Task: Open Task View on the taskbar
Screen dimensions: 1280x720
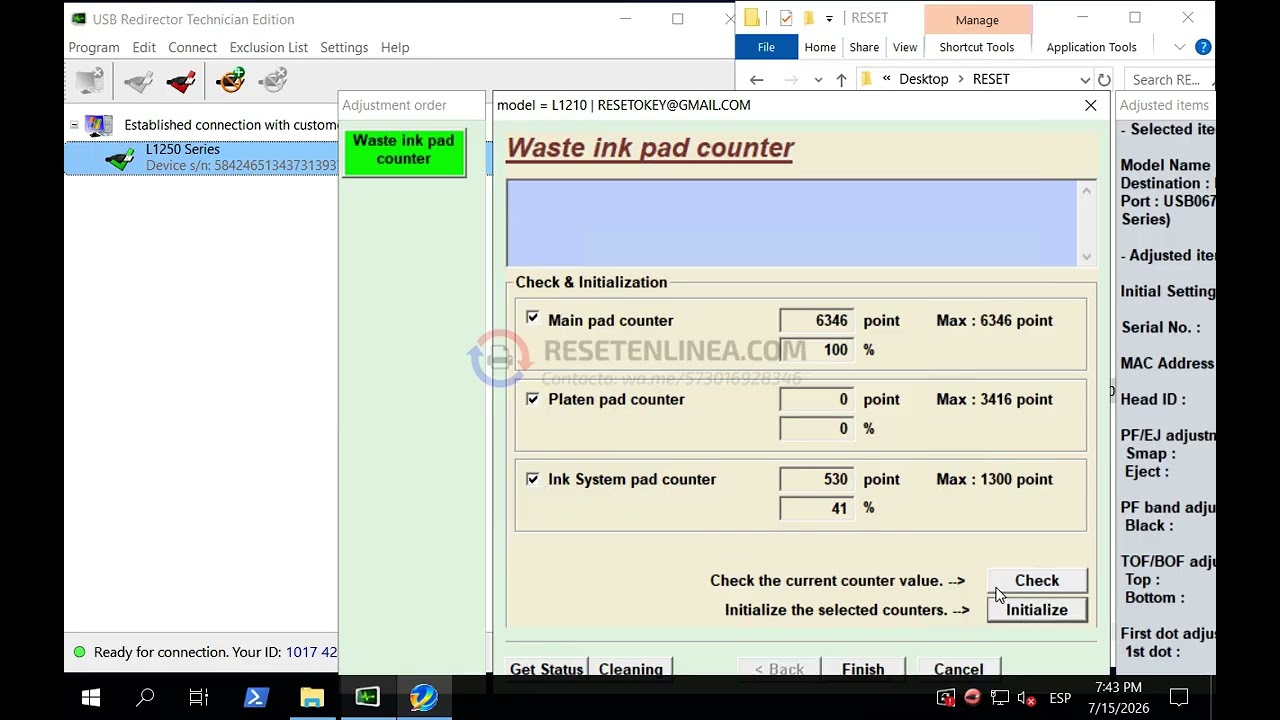Action: (199, 697)
